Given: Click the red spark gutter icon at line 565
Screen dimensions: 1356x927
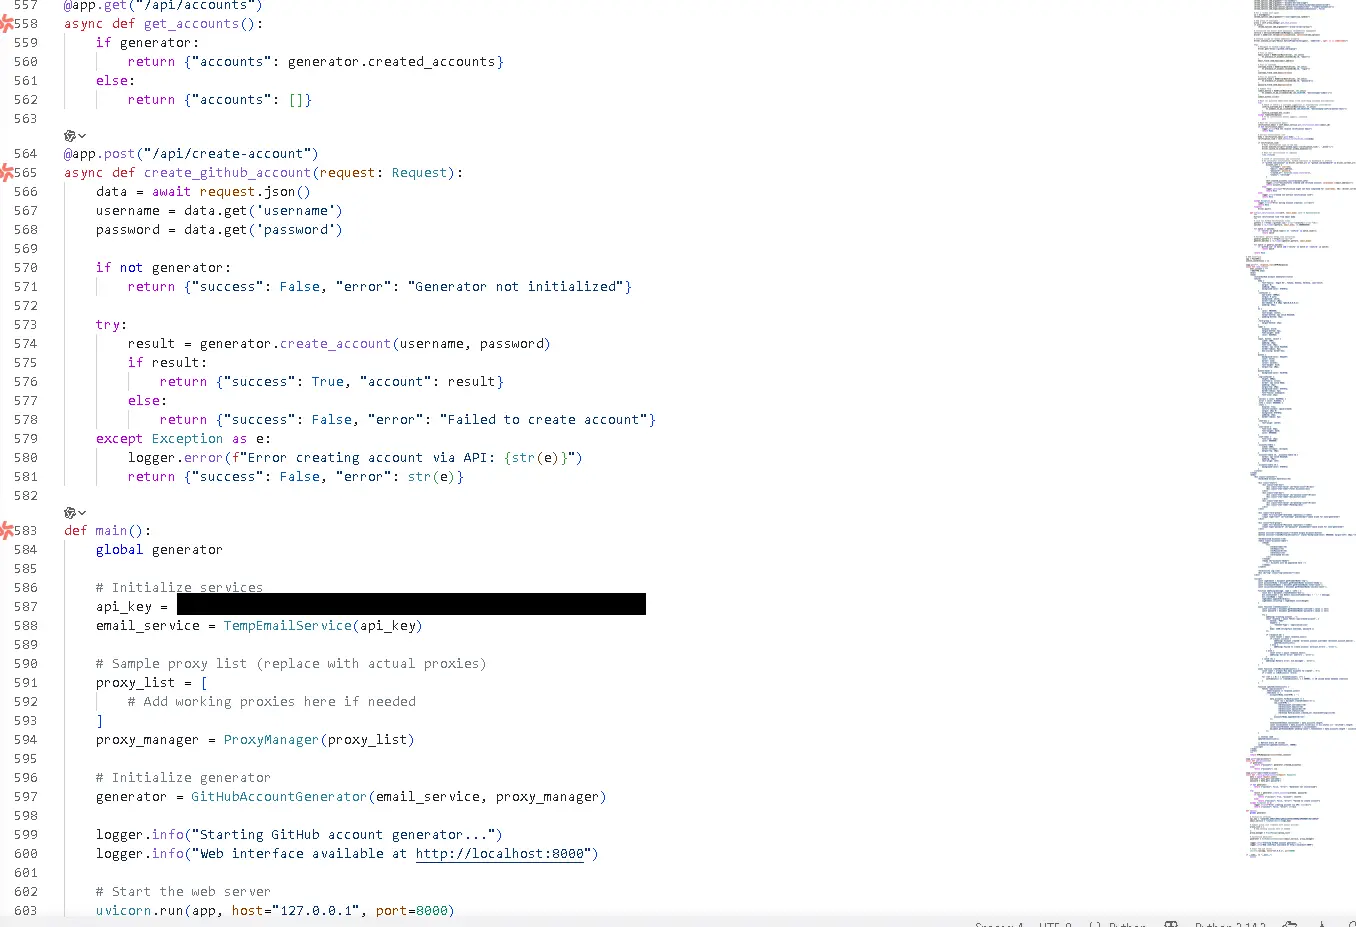Looking at the screenshot, I should pos(6,172).
